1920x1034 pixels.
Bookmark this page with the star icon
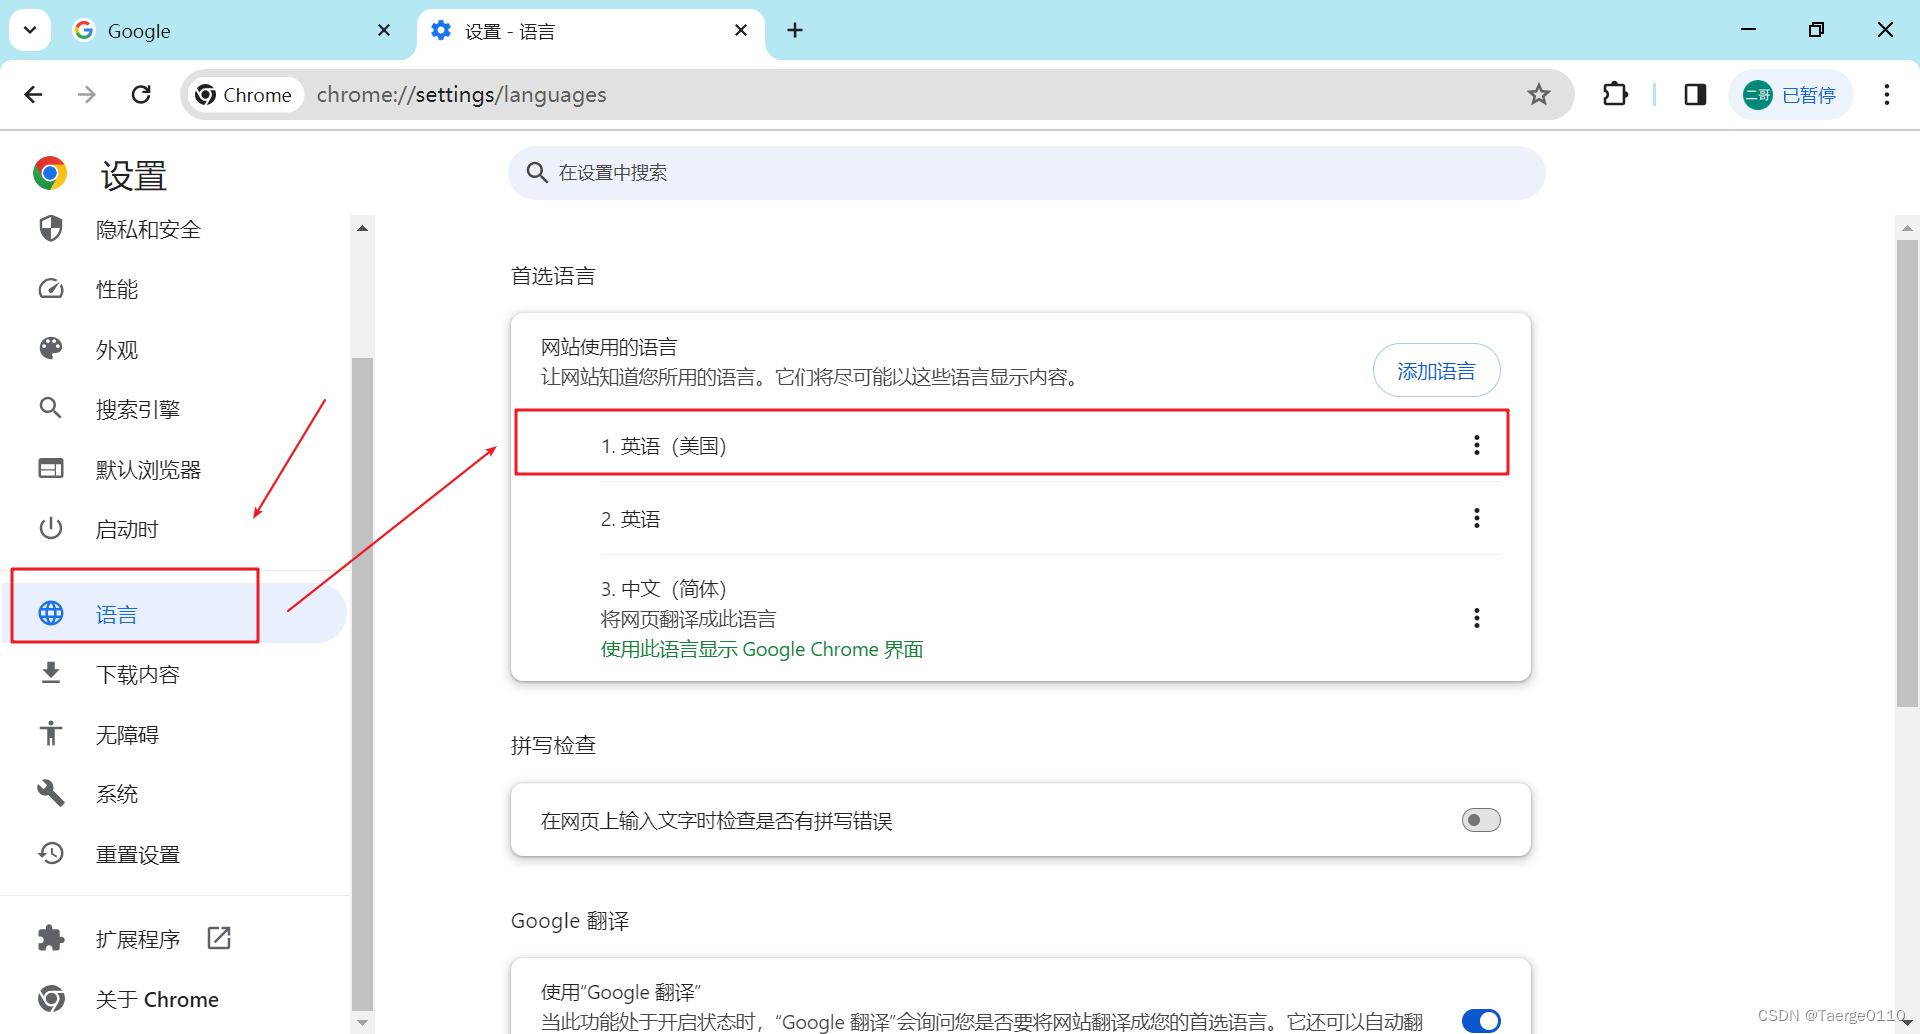click(x=1539, y=94)
